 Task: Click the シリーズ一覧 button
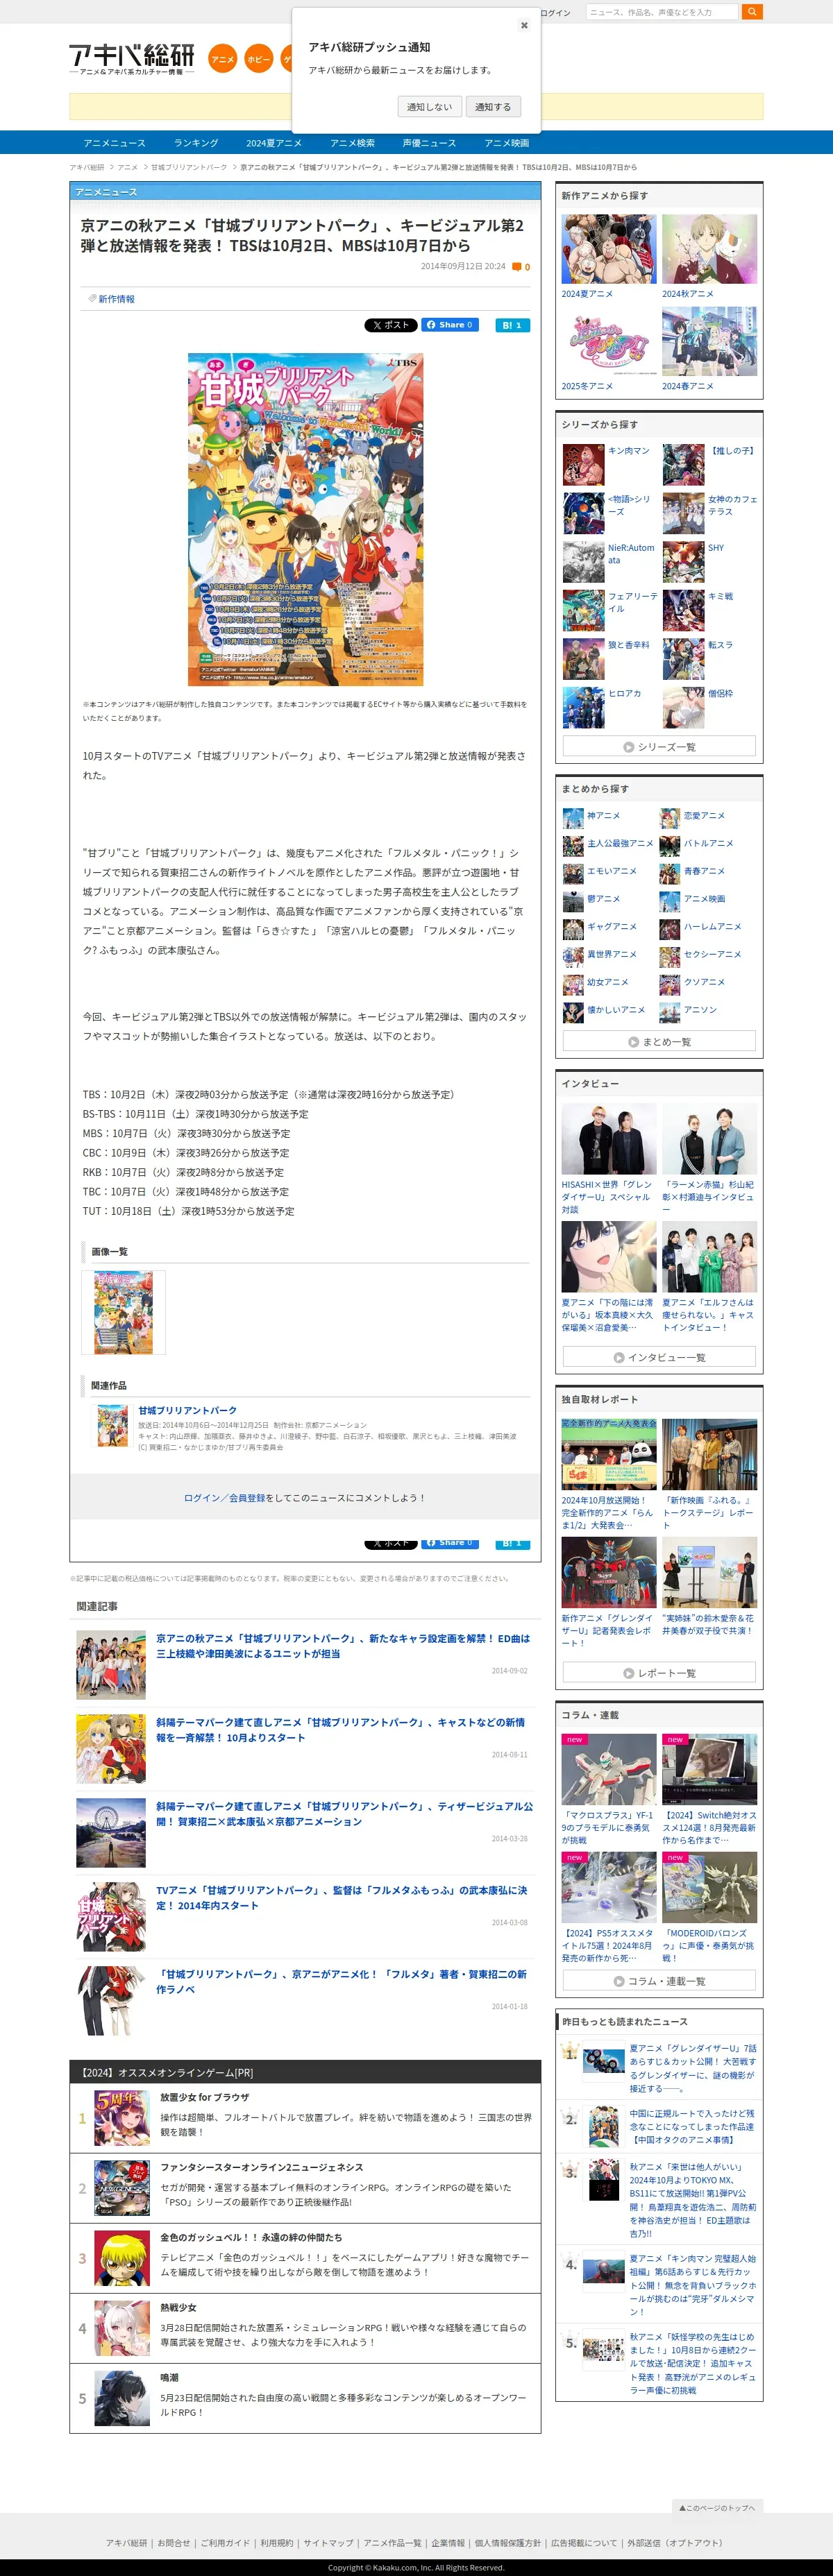[659, 746]
